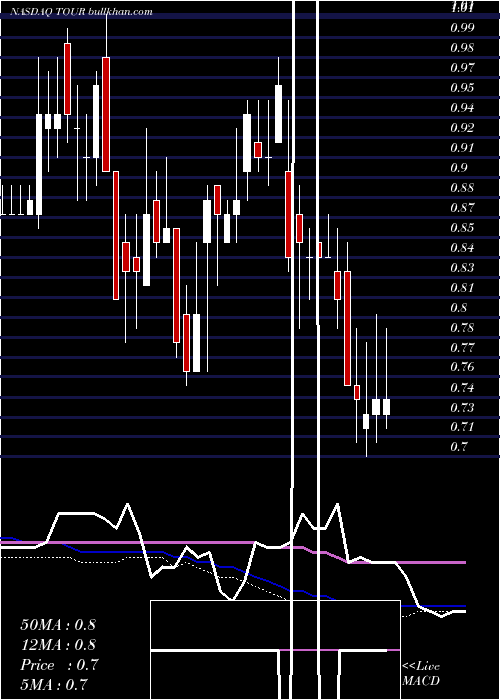Select the 0.97 price axis label
The width and height of the screenshot is (500, 700).
(462, 68)
